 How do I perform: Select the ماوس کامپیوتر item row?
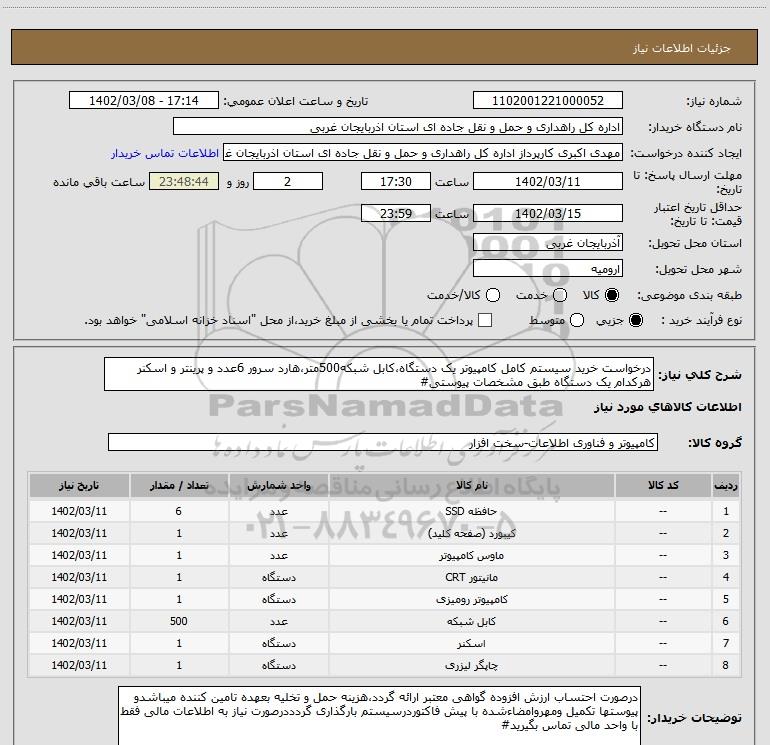pos(384,555)
